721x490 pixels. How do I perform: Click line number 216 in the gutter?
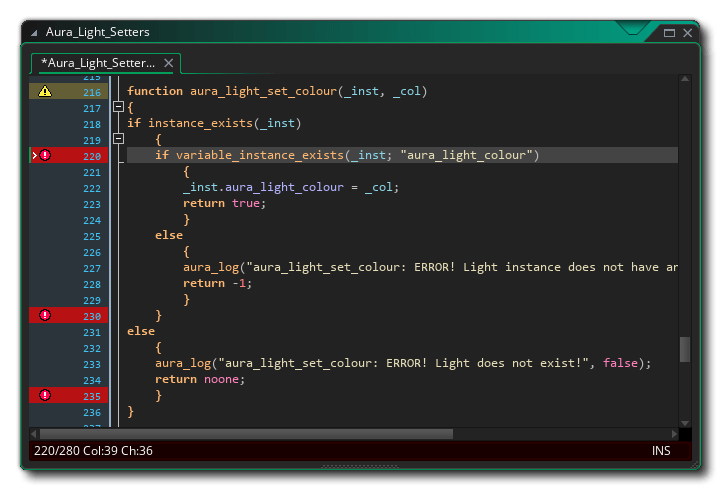[x=92, y=92]
